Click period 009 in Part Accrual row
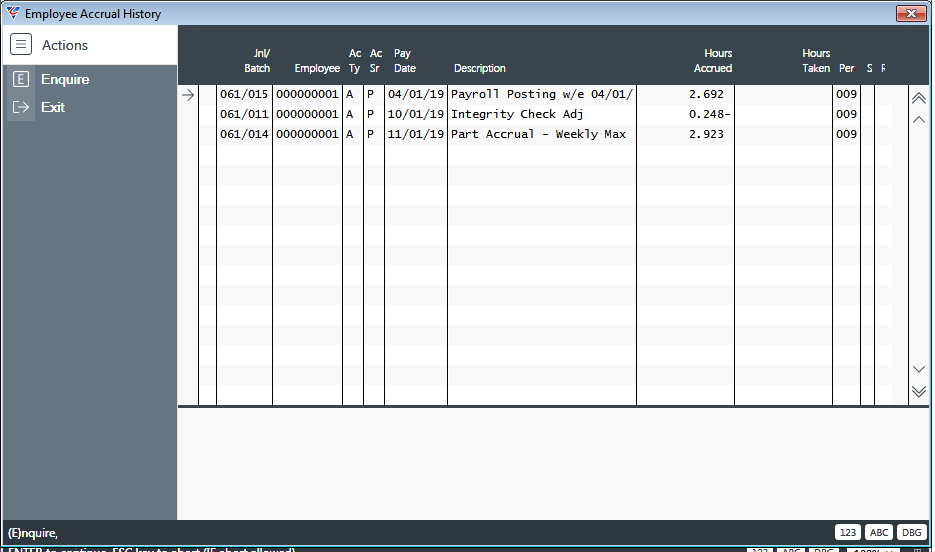Screen dimensions: 935x552 [x=846, y=134]
